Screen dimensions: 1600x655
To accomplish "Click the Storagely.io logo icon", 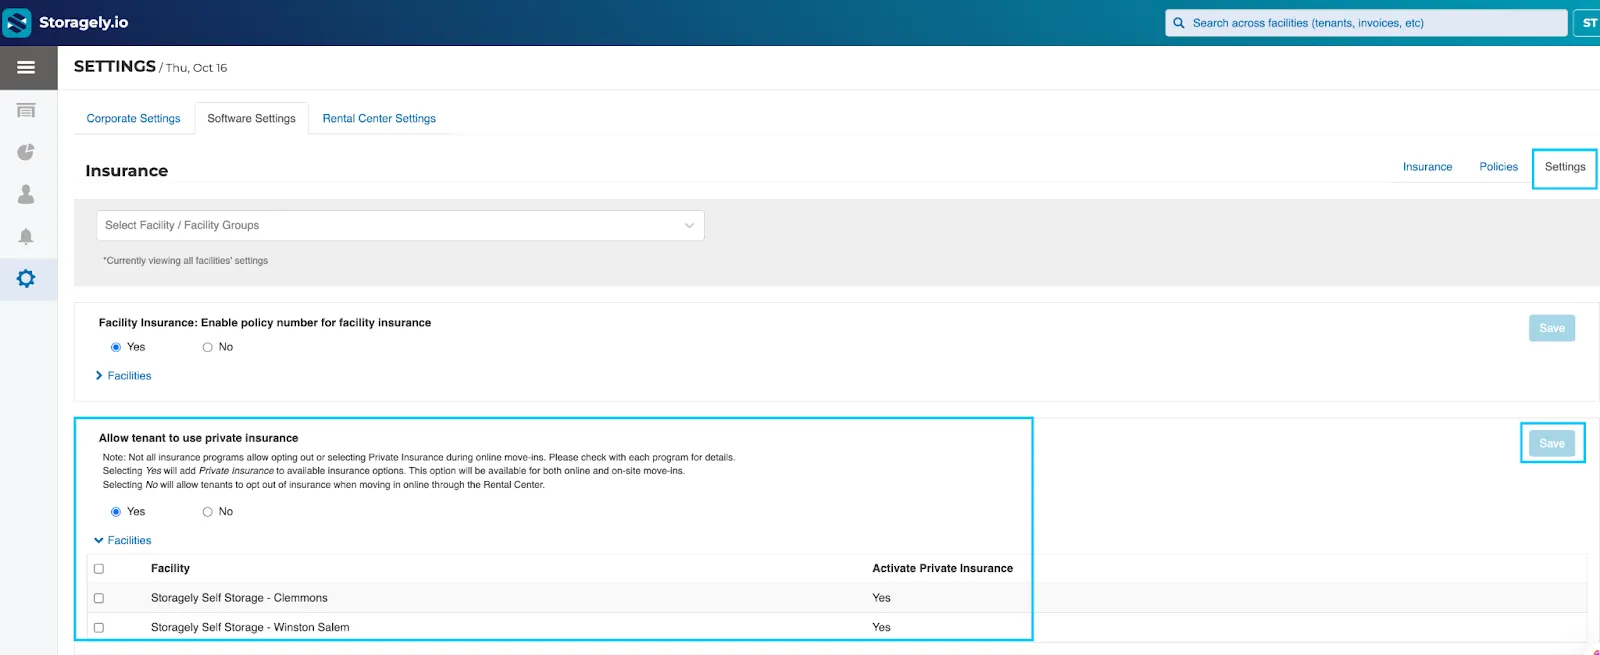I will [17, 23].
